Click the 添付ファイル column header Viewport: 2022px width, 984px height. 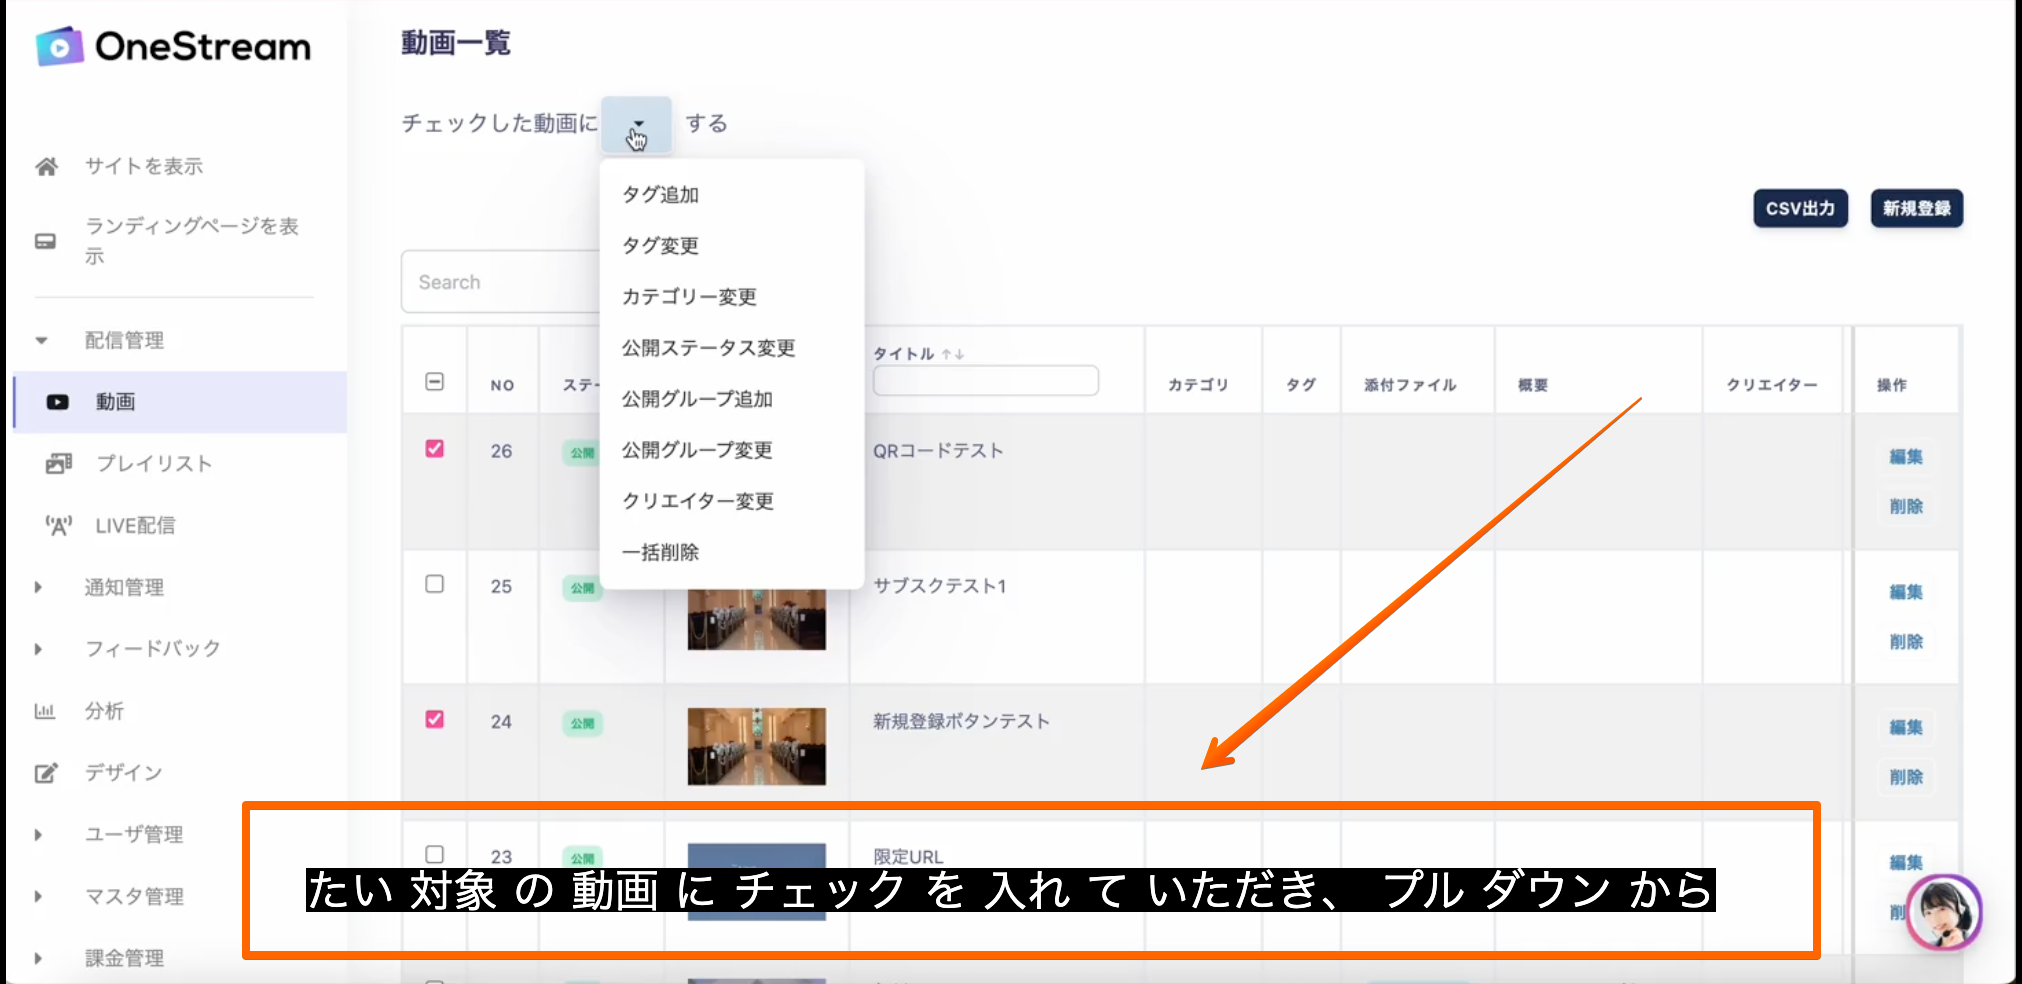coord(1410,385)
